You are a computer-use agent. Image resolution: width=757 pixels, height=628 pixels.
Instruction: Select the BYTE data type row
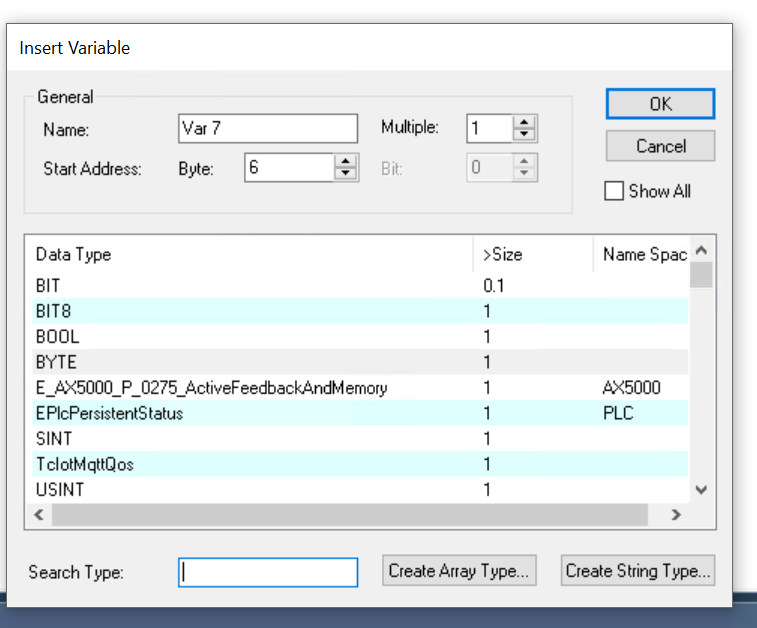pyautogui.click(x=360, y=362)
